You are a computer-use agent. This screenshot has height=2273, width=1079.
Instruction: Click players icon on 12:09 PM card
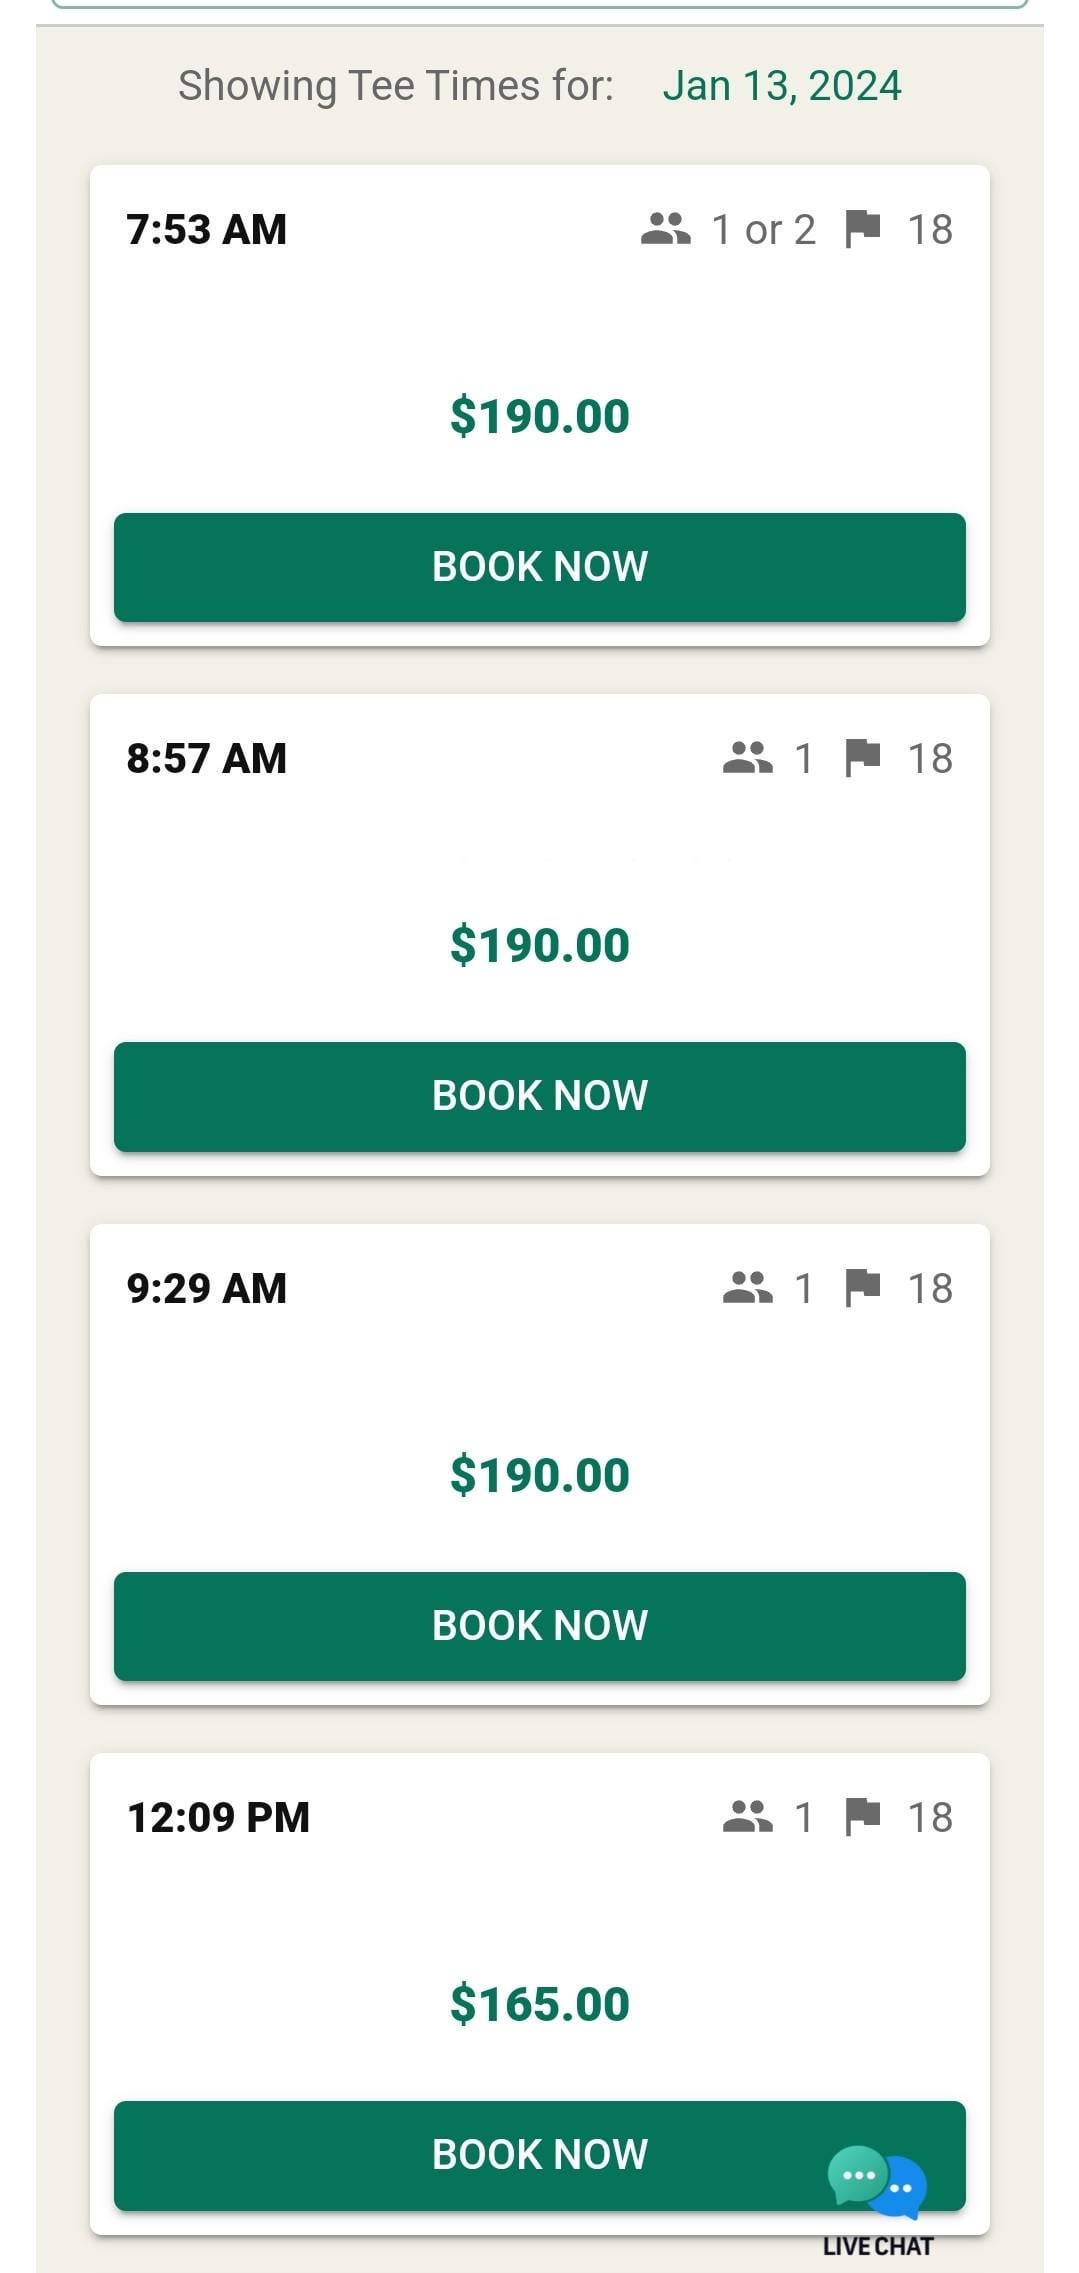[x=748, y=1817]
